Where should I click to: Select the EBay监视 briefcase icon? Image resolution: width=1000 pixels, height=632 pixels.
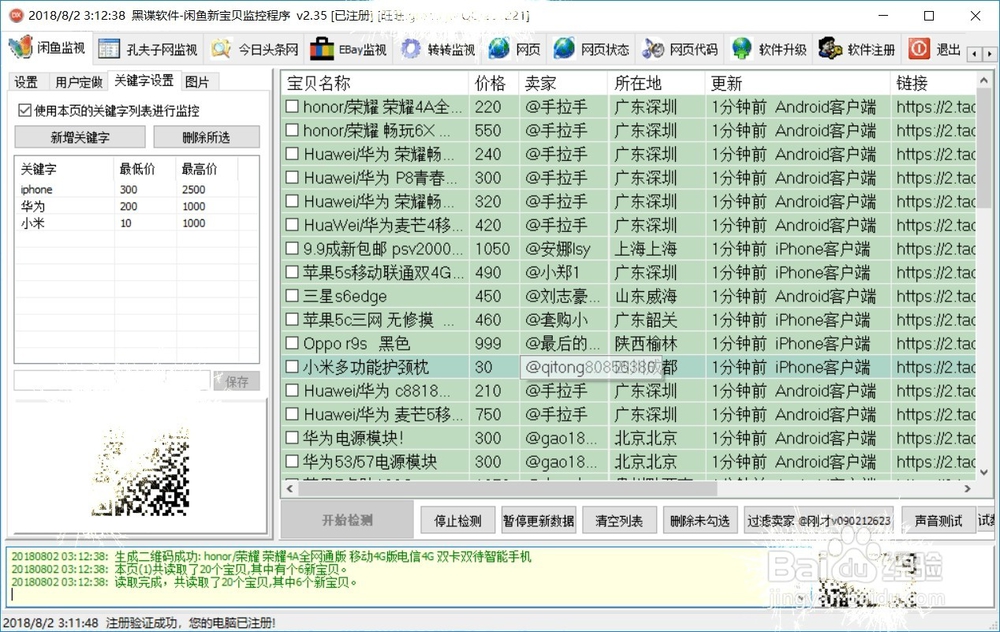click(x=322, y=49)
